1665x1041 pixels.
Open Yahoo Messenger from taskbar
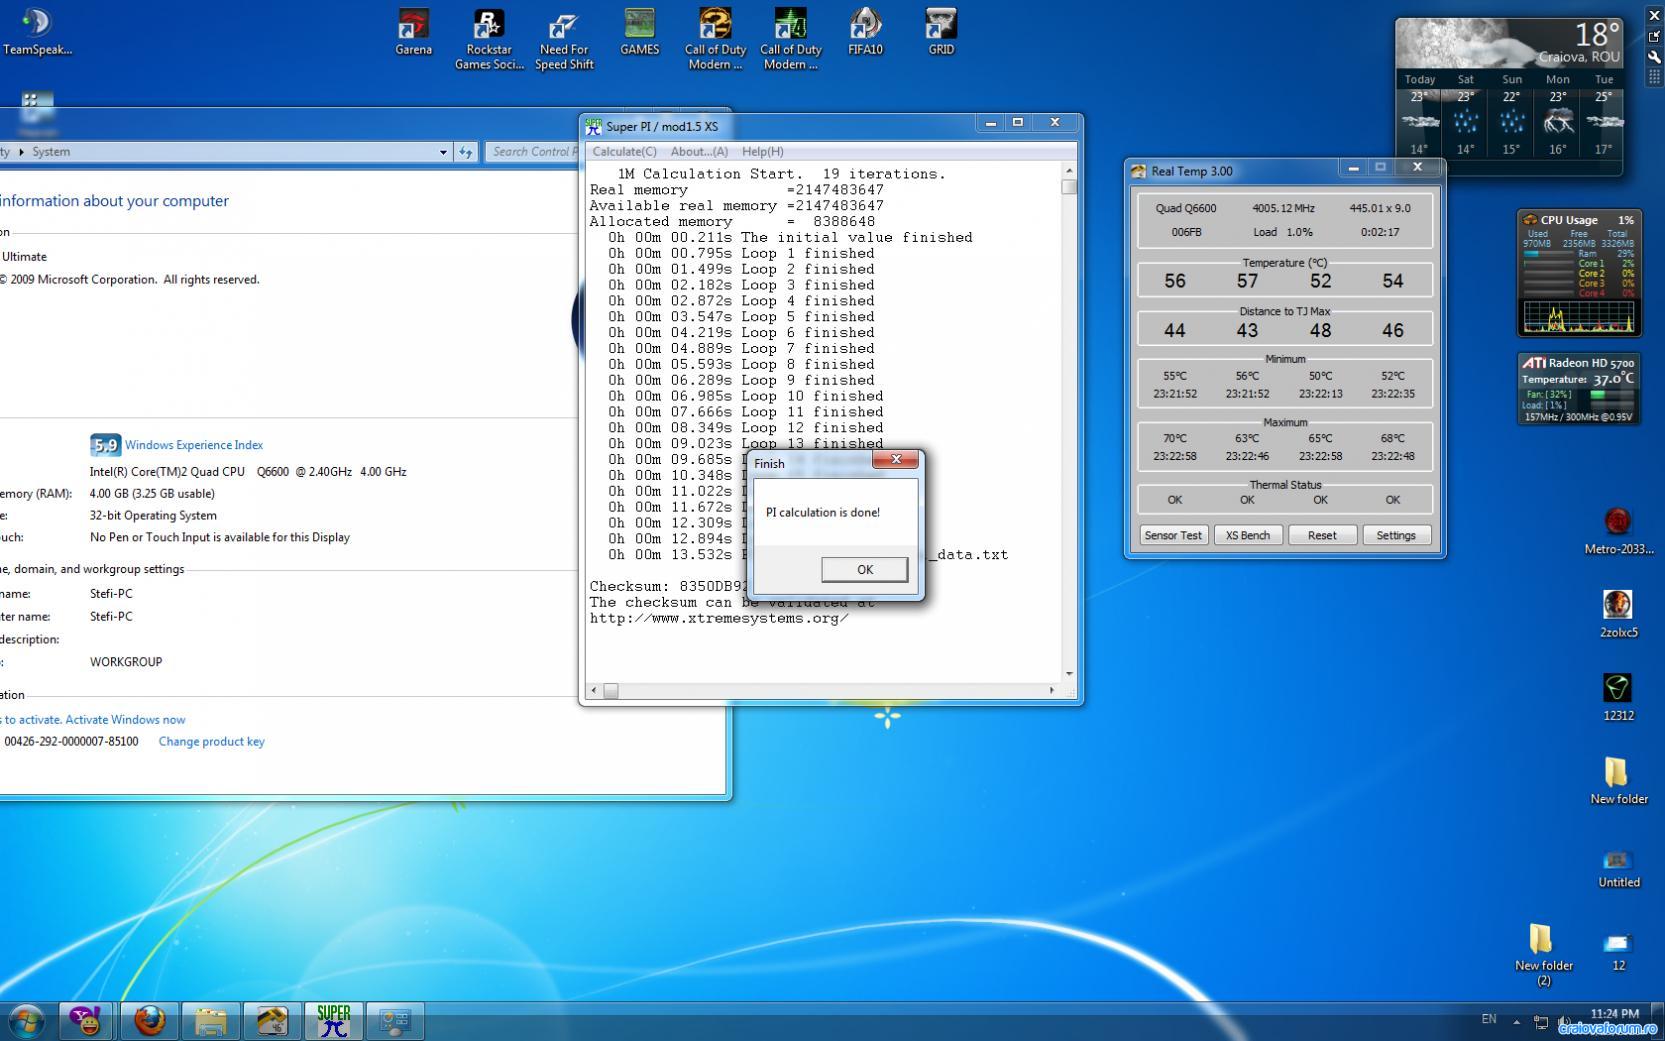pos(88,1021)
